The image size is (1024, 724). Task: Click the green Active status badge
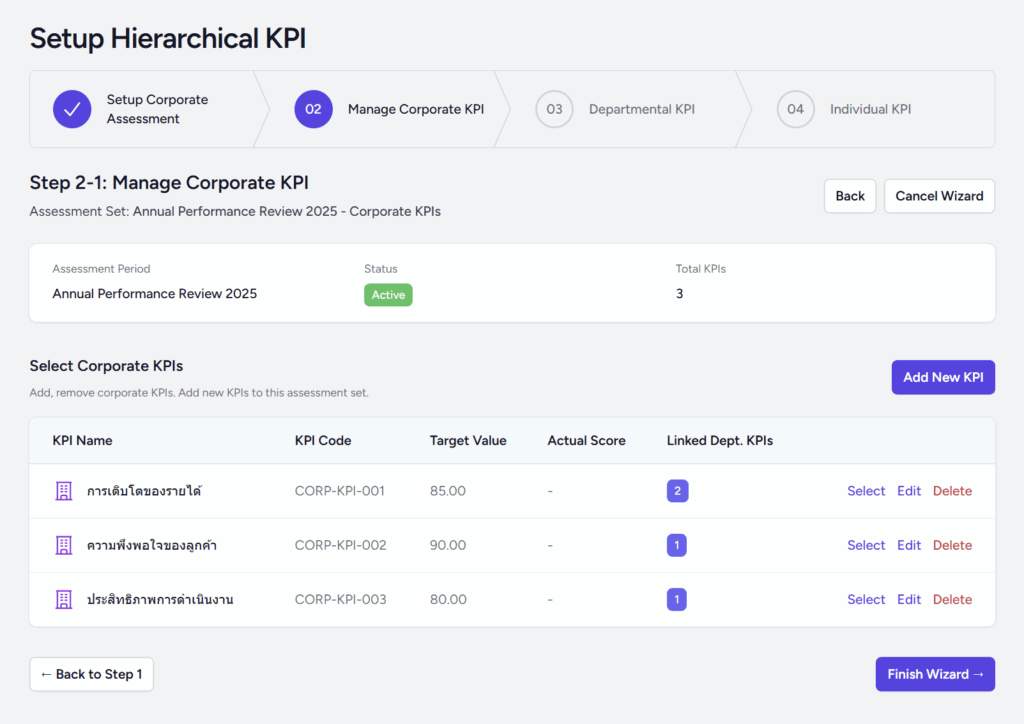[388, 295]
